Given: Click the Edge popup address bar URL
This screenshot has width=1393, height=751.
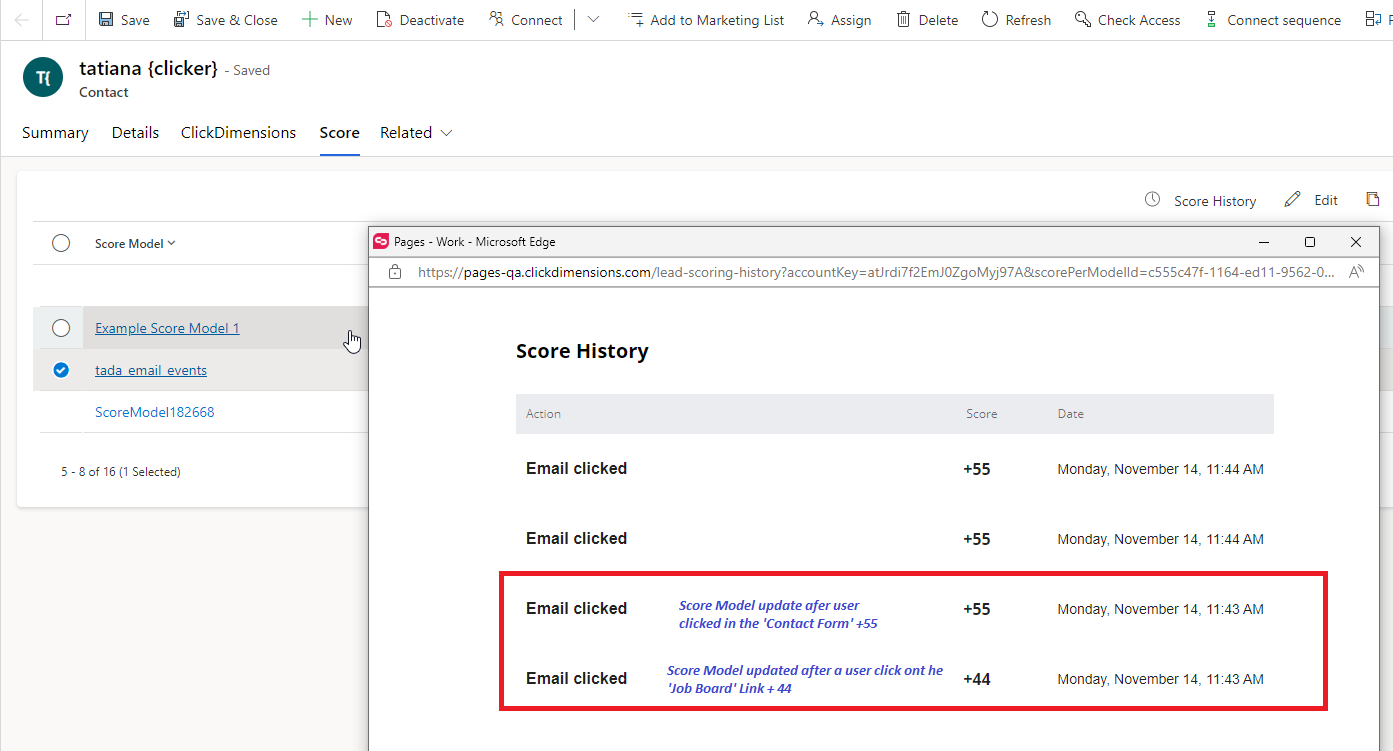Looking at the screenshot, I should 875,272.
